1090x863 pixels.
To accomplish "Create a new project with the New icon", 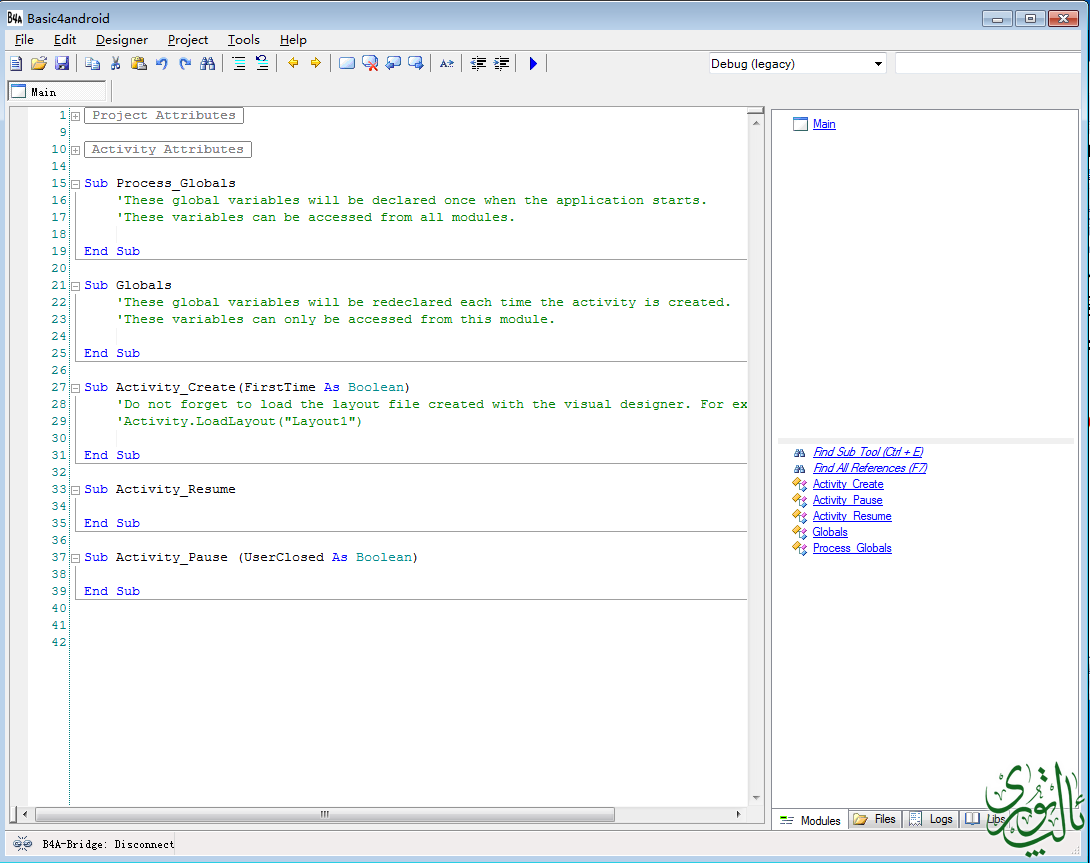I will pos(16,63).
